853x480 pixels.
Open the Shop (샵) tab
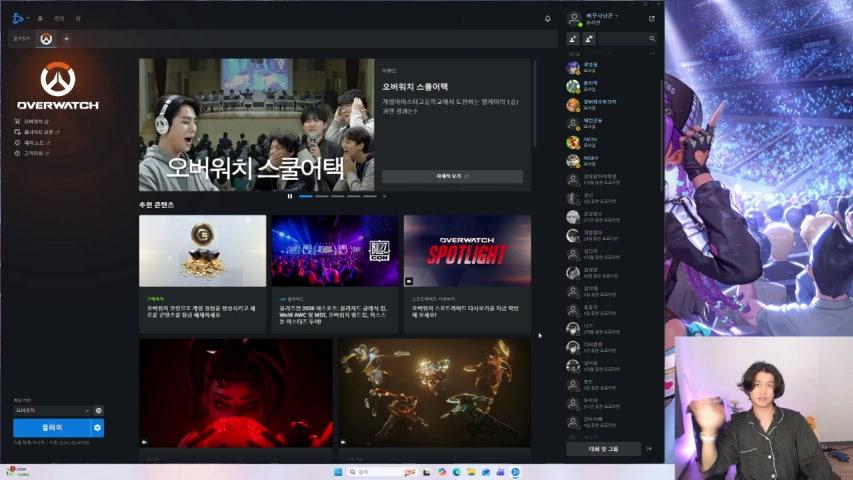pyautogui.click(x=78, y=19)
